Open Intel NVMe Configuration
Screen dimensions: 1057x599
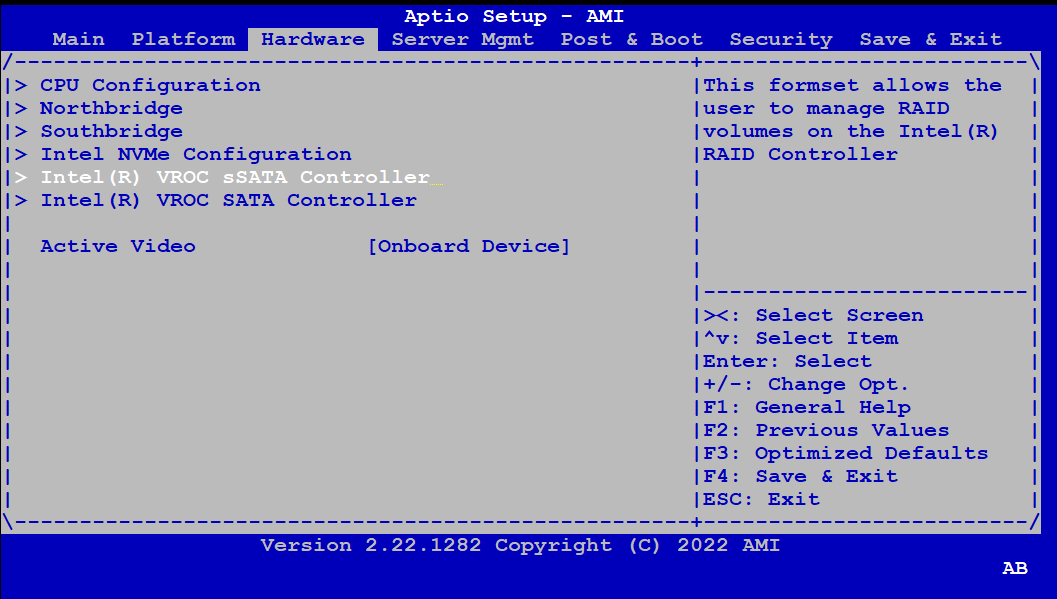pyautogui.click(x=195, y=154)
